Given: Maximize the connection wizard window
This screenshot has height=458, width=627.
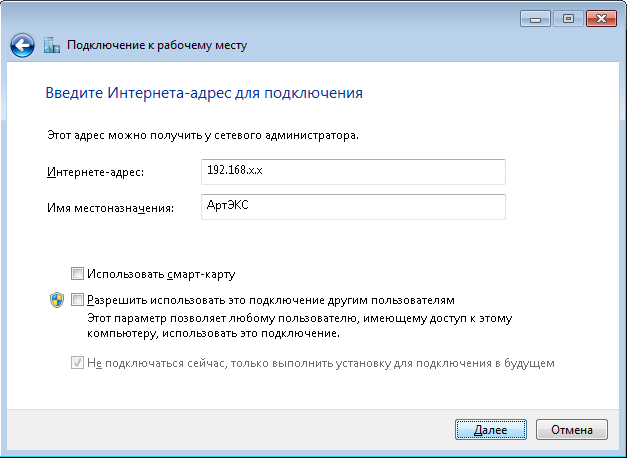Looking at the screenshot, I should click(568, 19).
